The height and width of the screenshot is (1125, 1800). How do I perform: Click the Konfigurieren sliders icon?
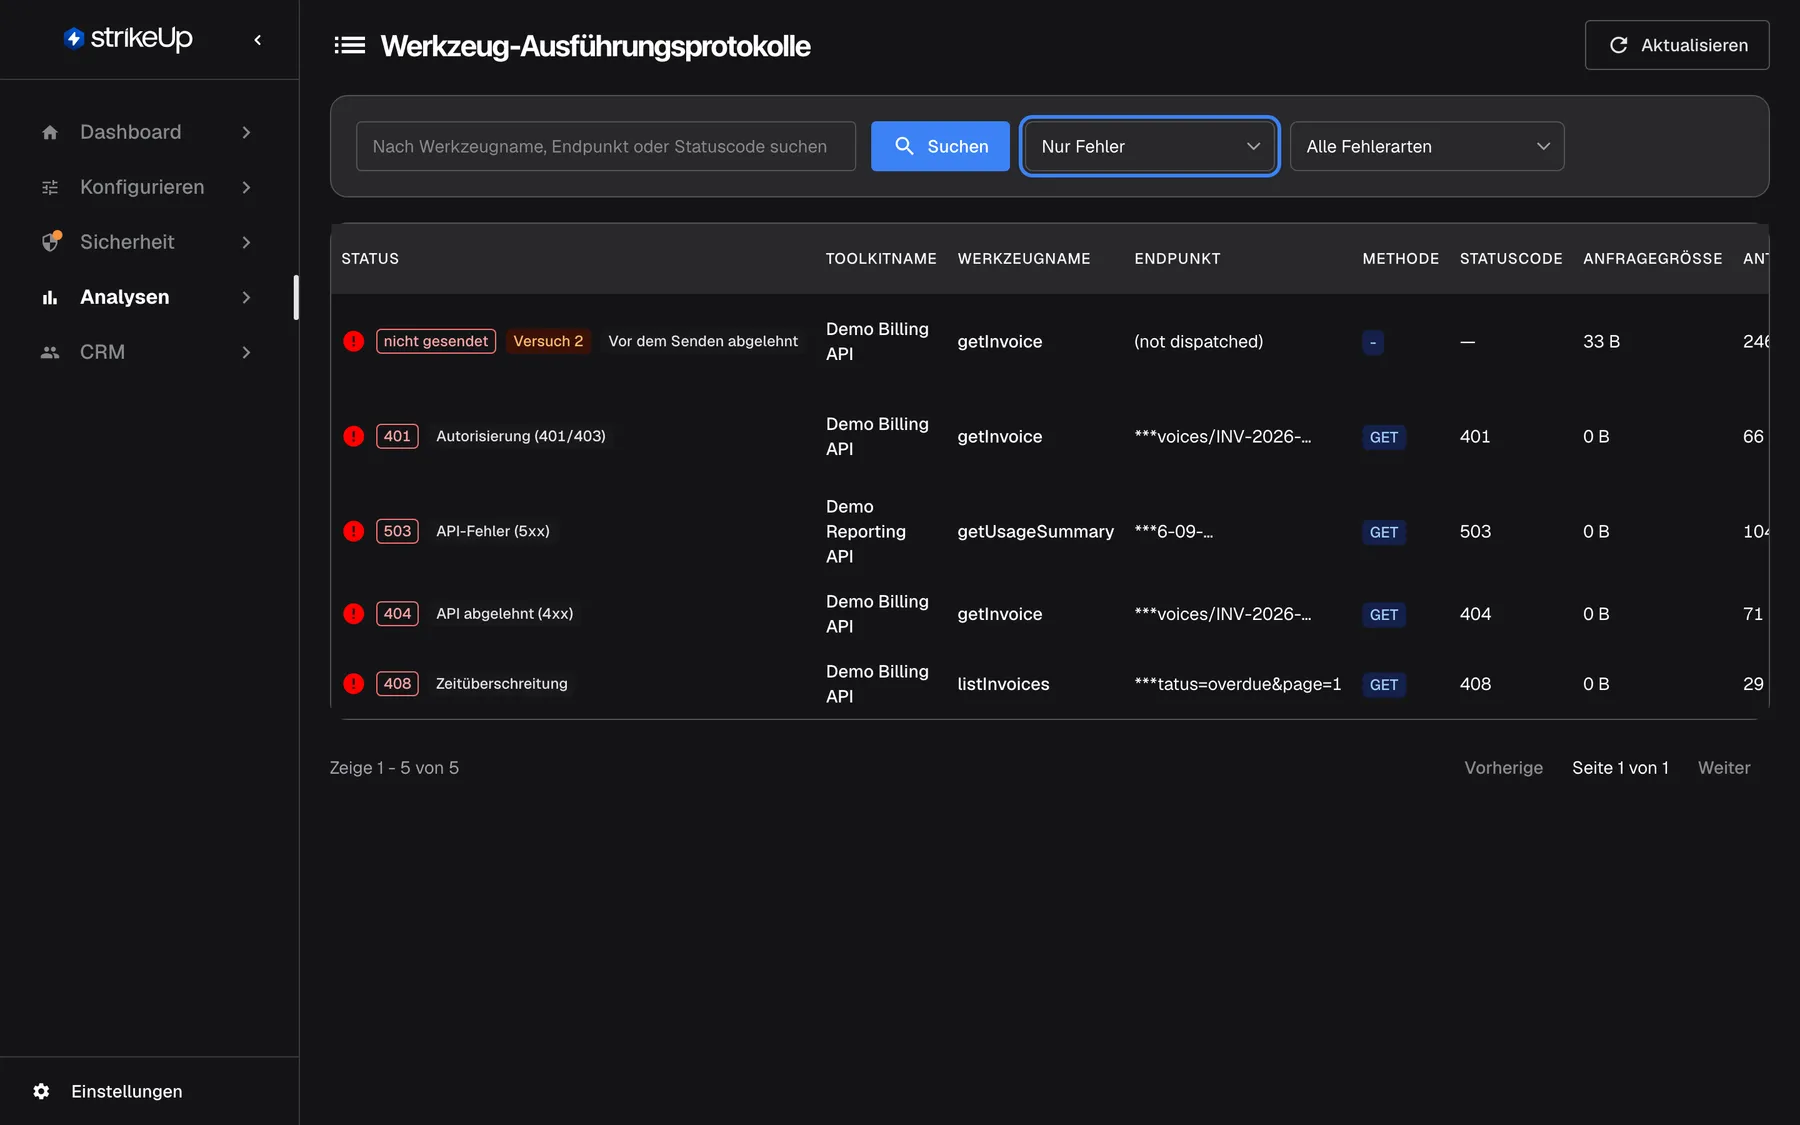50,187
